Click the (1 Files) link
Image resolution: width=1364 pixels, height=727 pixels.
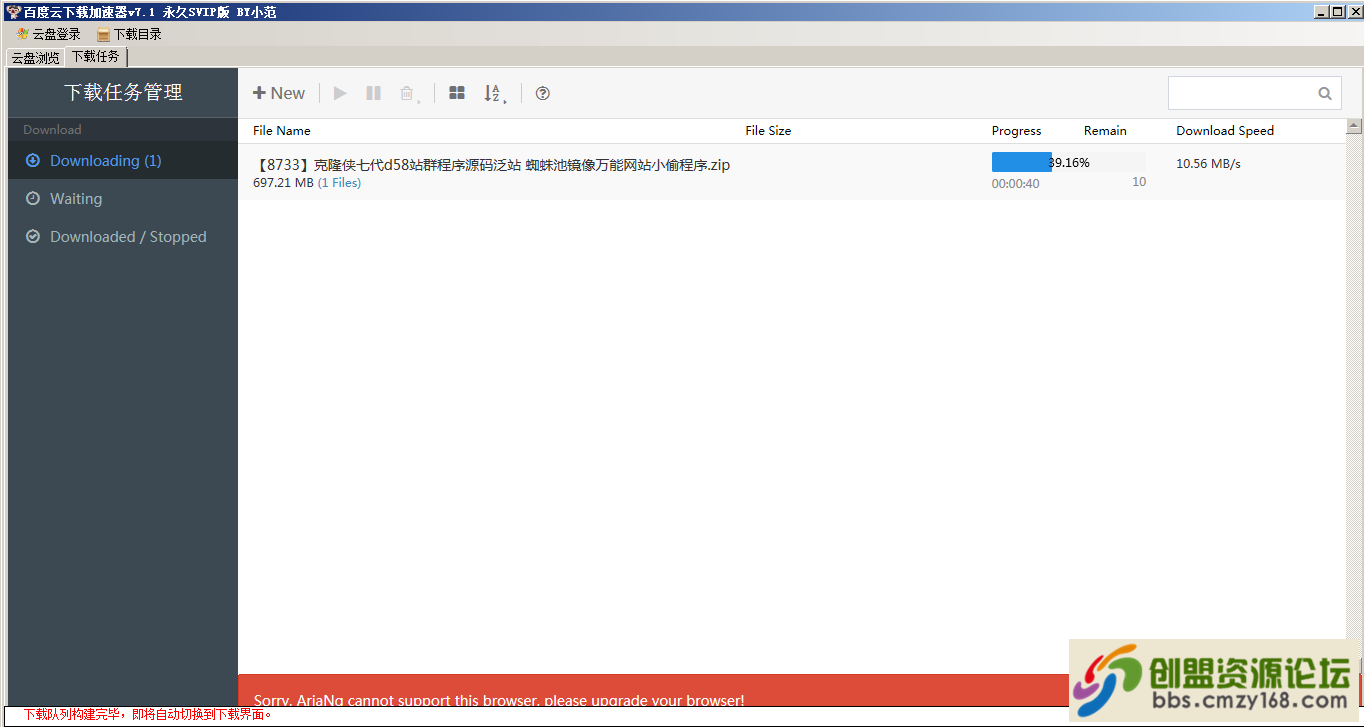(339, 183)
